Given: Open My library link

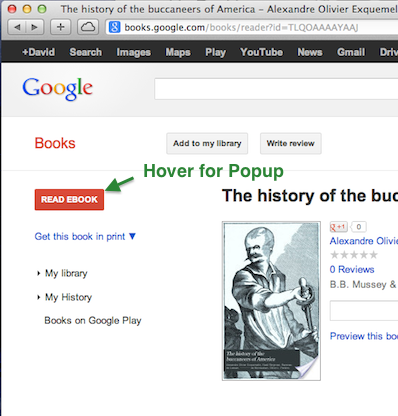Looking at the screenshot, I should pos(66,273).
